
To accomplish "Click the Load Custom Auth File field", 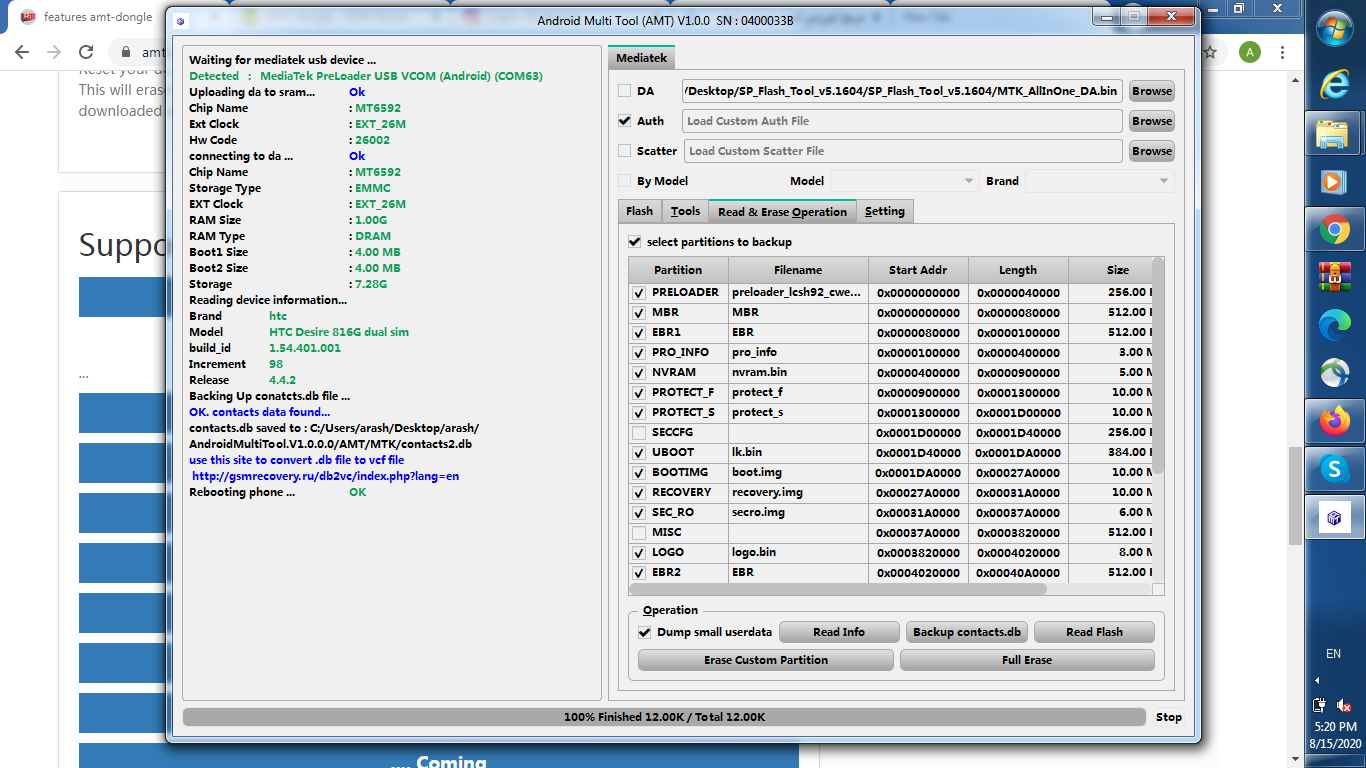I will pyautogui.click(x=902, y=121).
